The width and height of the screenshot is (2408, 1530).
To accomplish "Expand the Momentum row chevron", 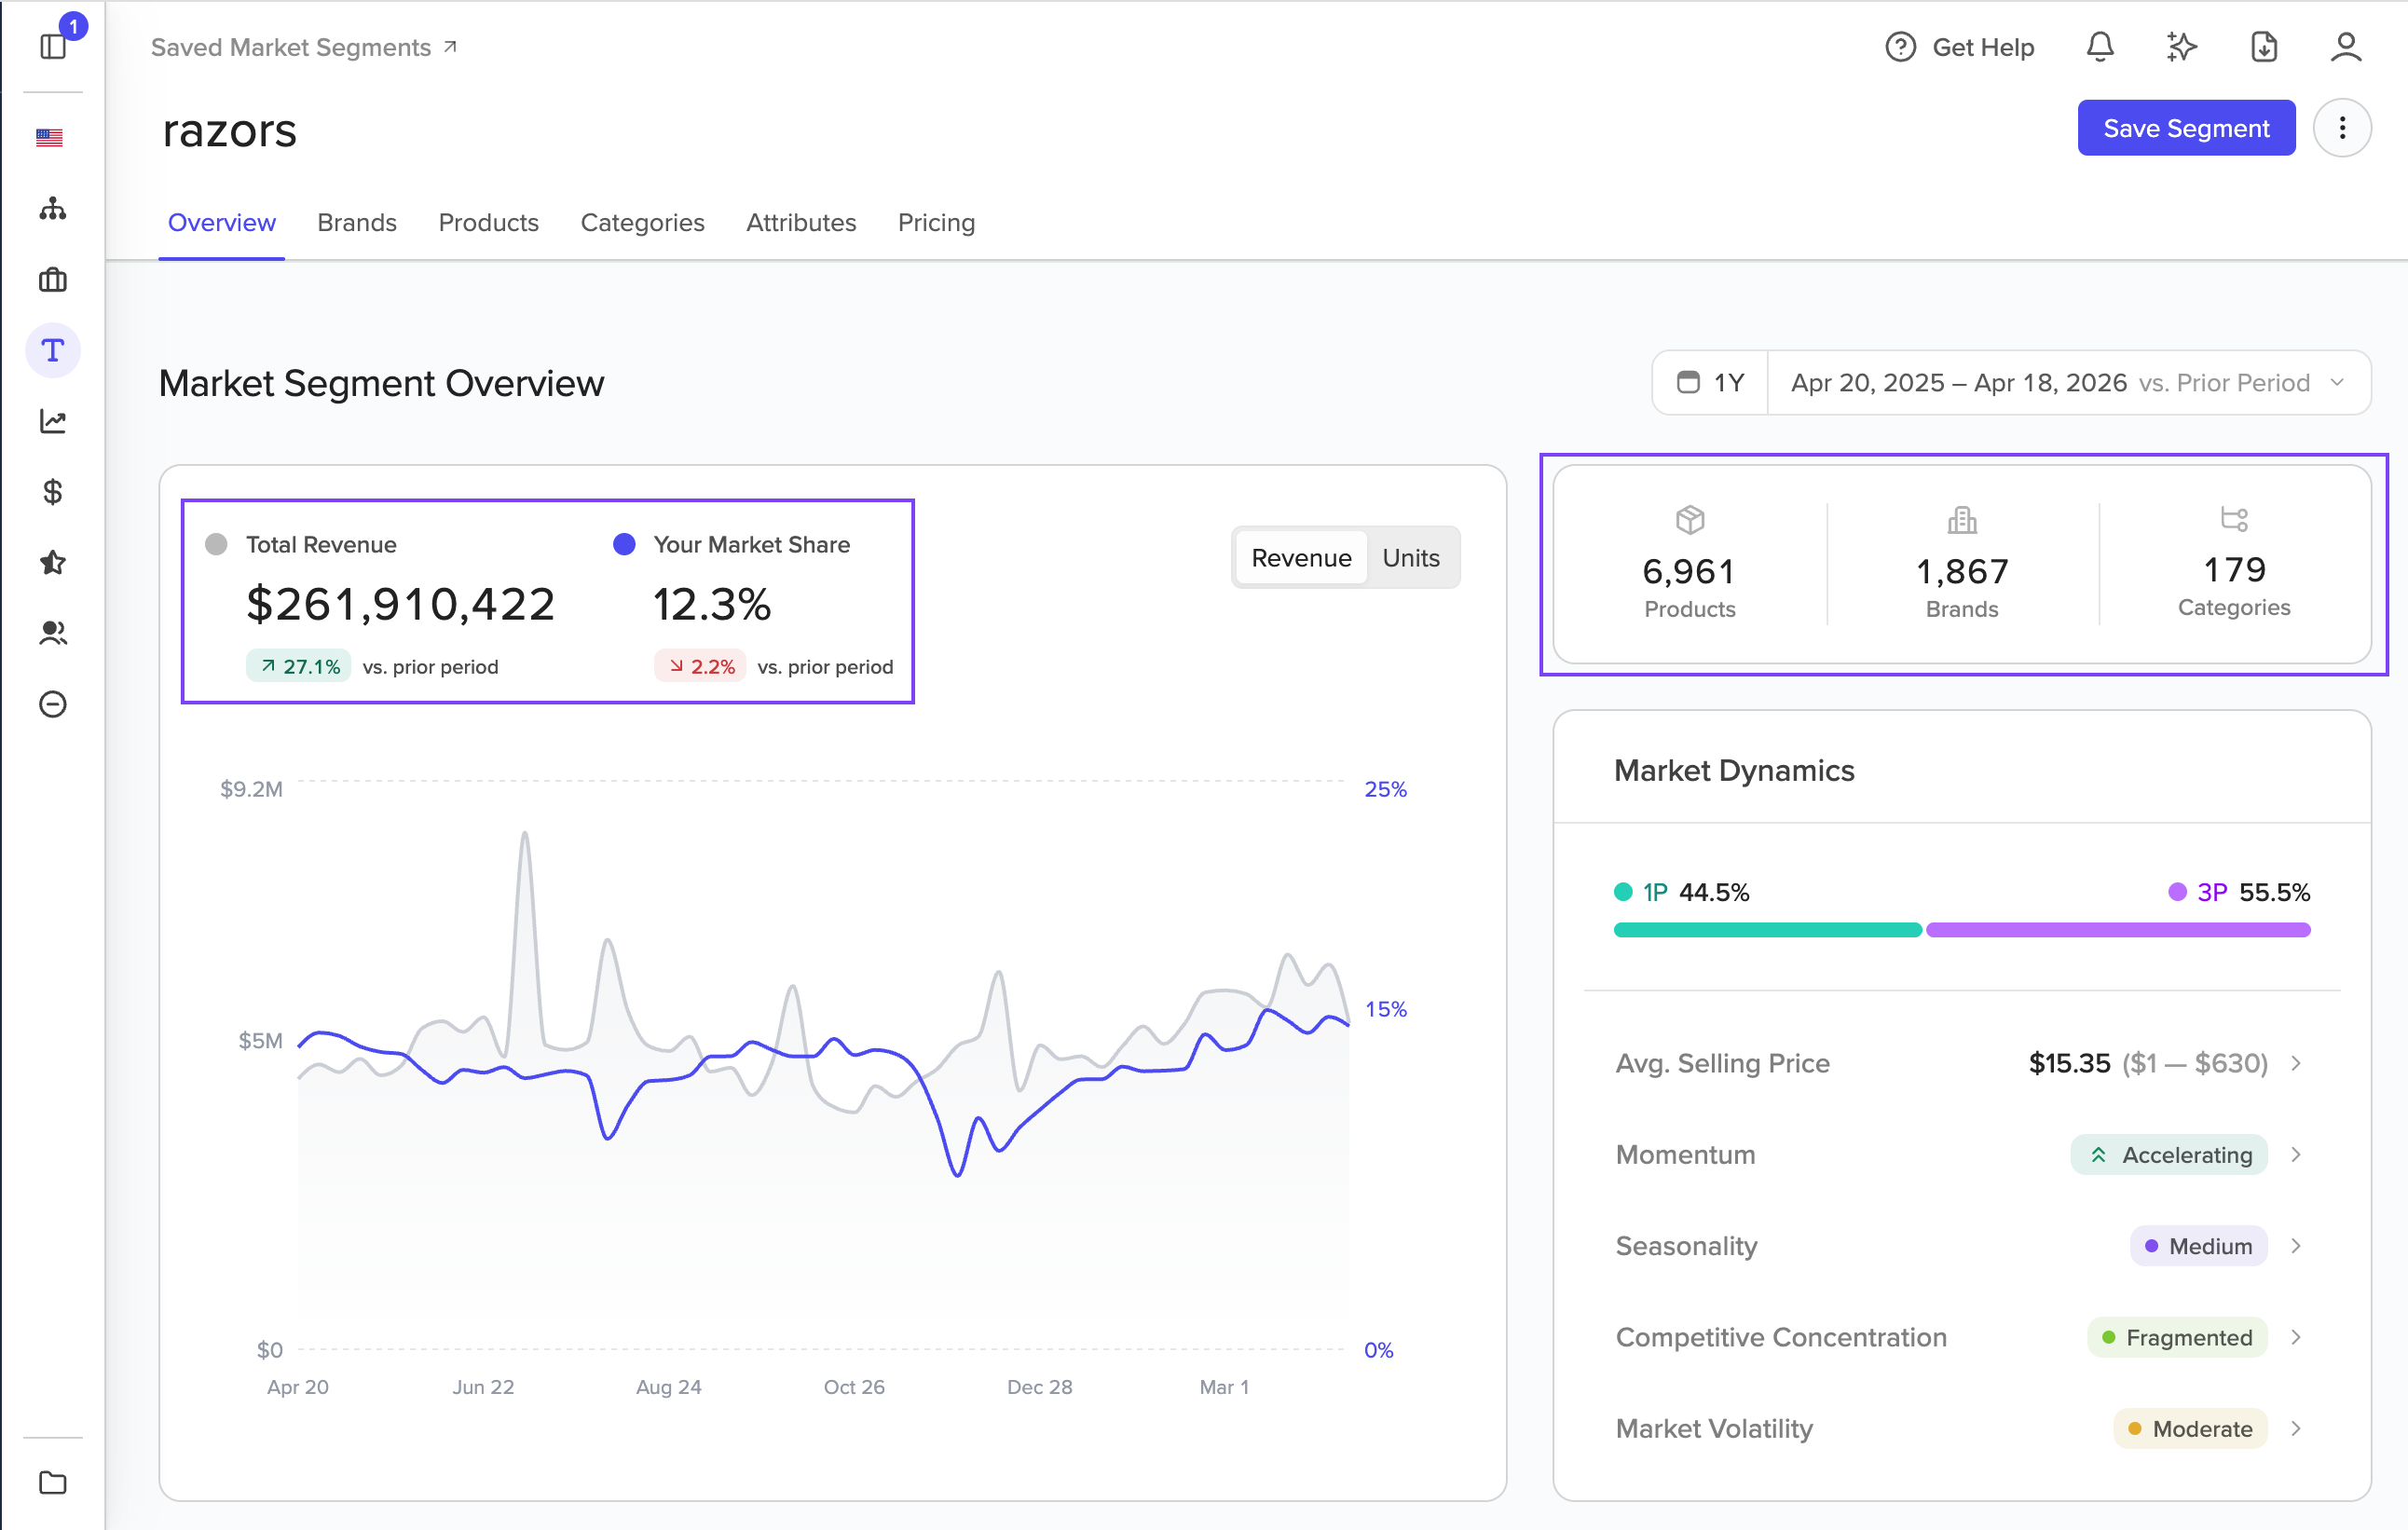I will coord(2296,1154).
